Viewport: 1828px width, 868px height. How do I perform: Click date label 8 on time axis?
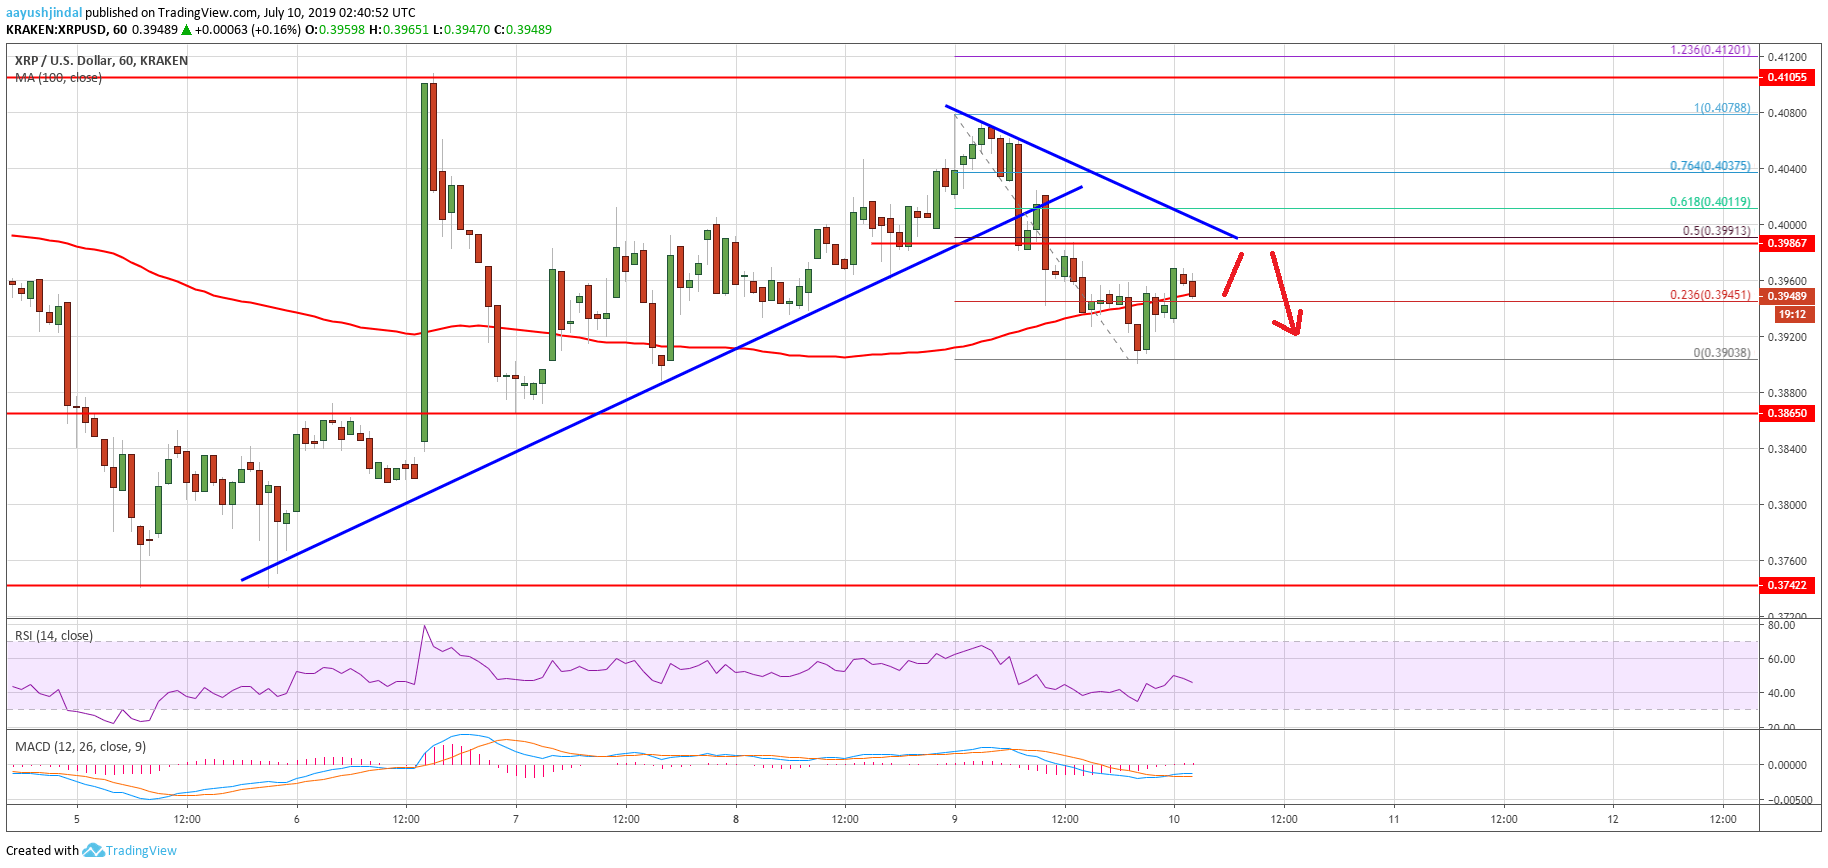tap(736, 819)
